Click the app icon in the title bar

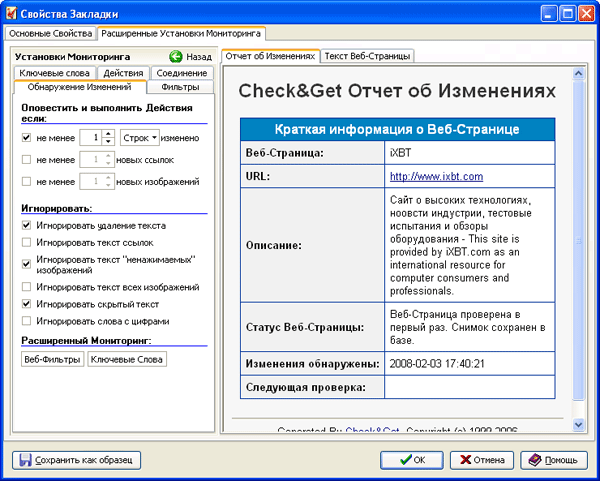click(11, 14)
